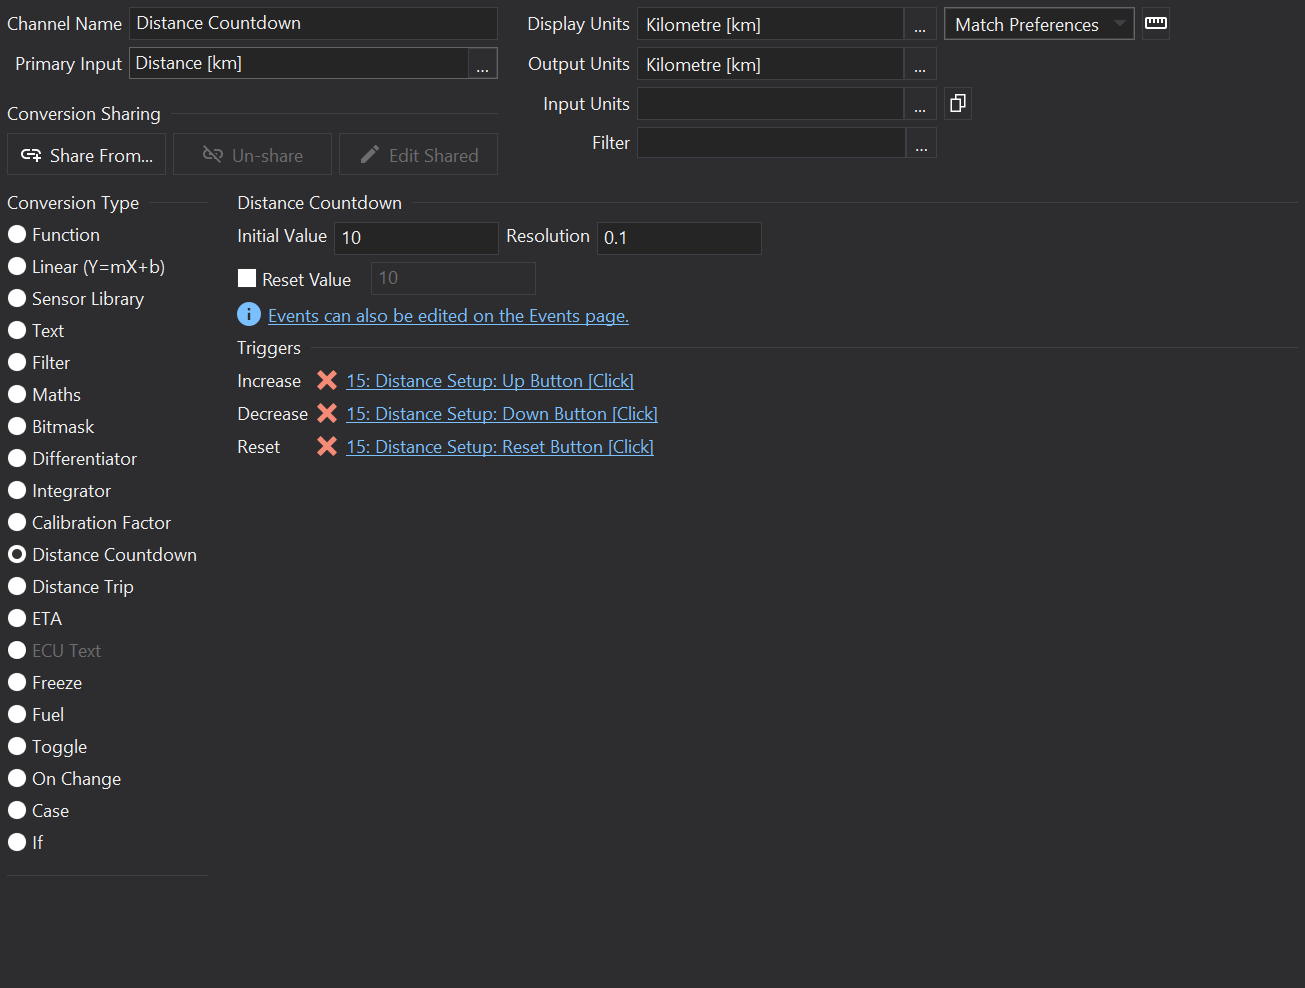
Task: Choose the Linear (Y=mX+b) radio option
Action: pyautogui.click(x=17, y=267)
